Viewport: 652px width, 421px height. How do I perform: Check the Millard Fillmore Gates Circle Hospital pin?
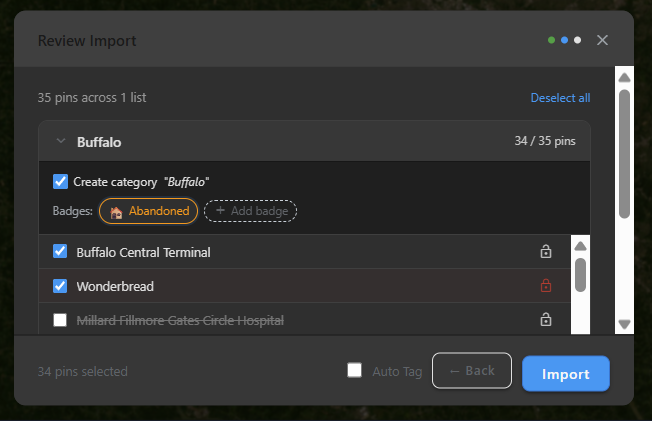click(x=60, y=320)
